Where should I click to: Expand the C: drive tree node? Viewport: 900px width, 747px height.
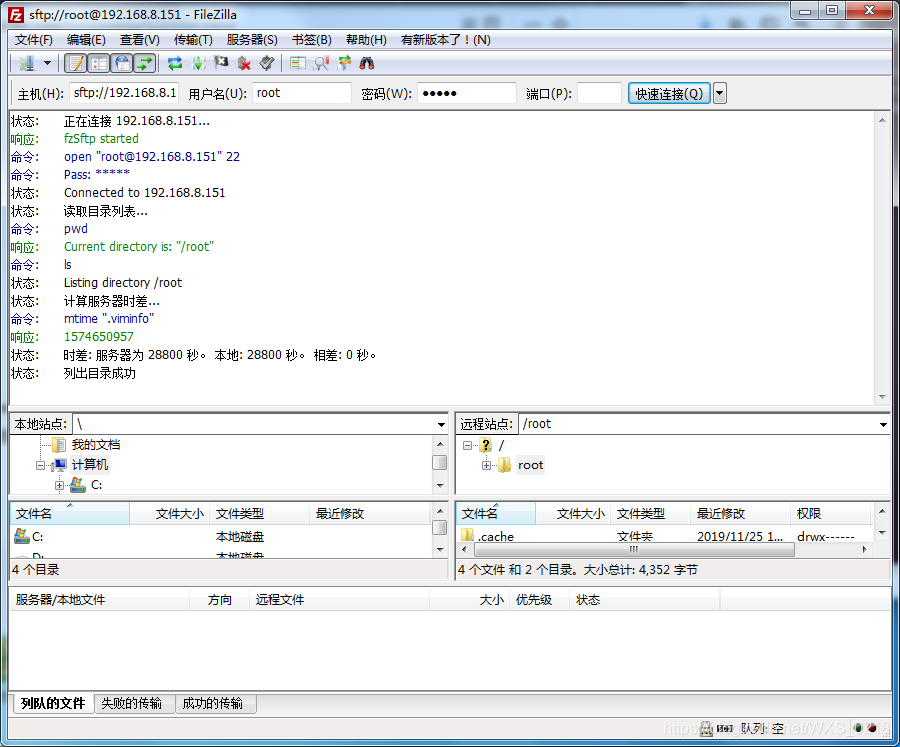59,486
